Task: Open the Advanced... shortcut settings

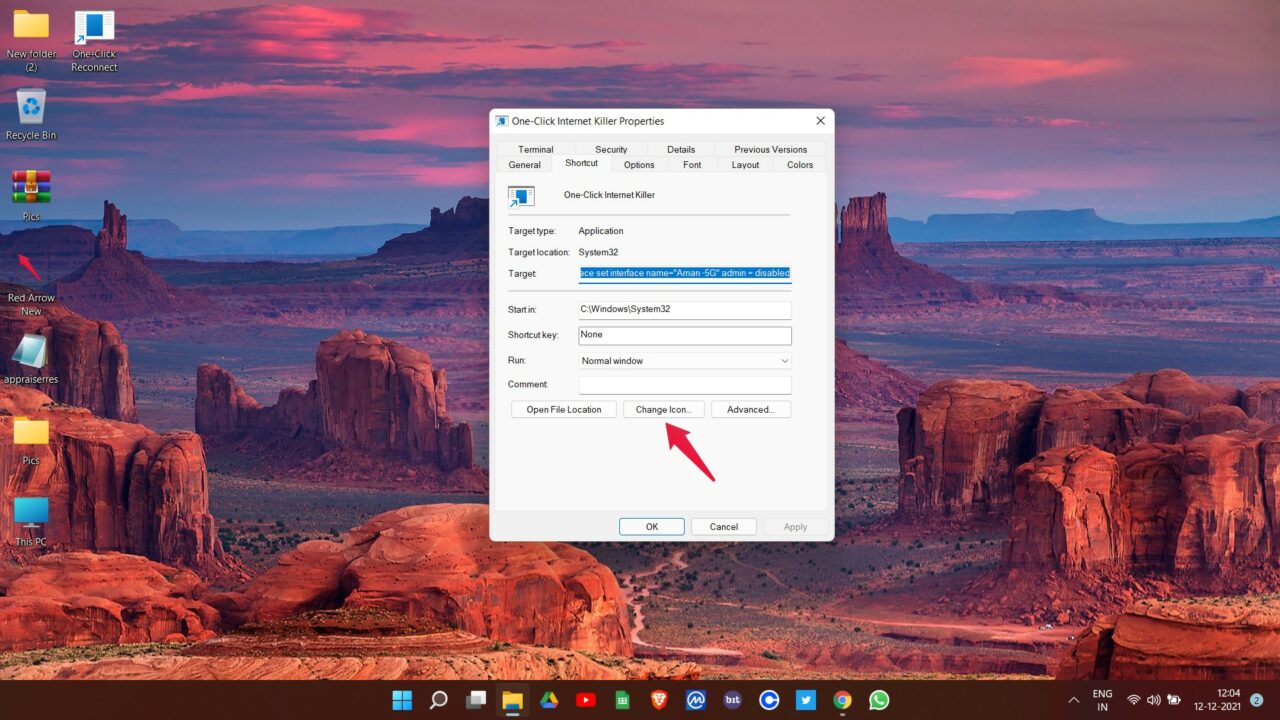Action: click(x=751, y=410)
